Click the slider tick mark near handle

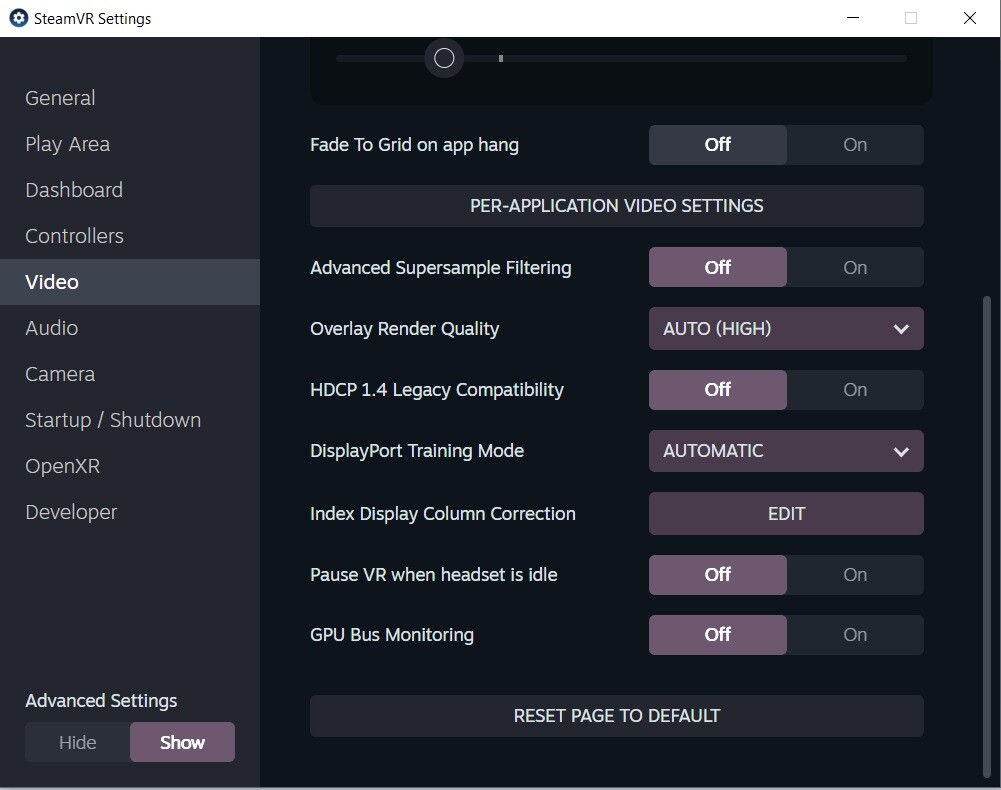[x=501, y=58]
